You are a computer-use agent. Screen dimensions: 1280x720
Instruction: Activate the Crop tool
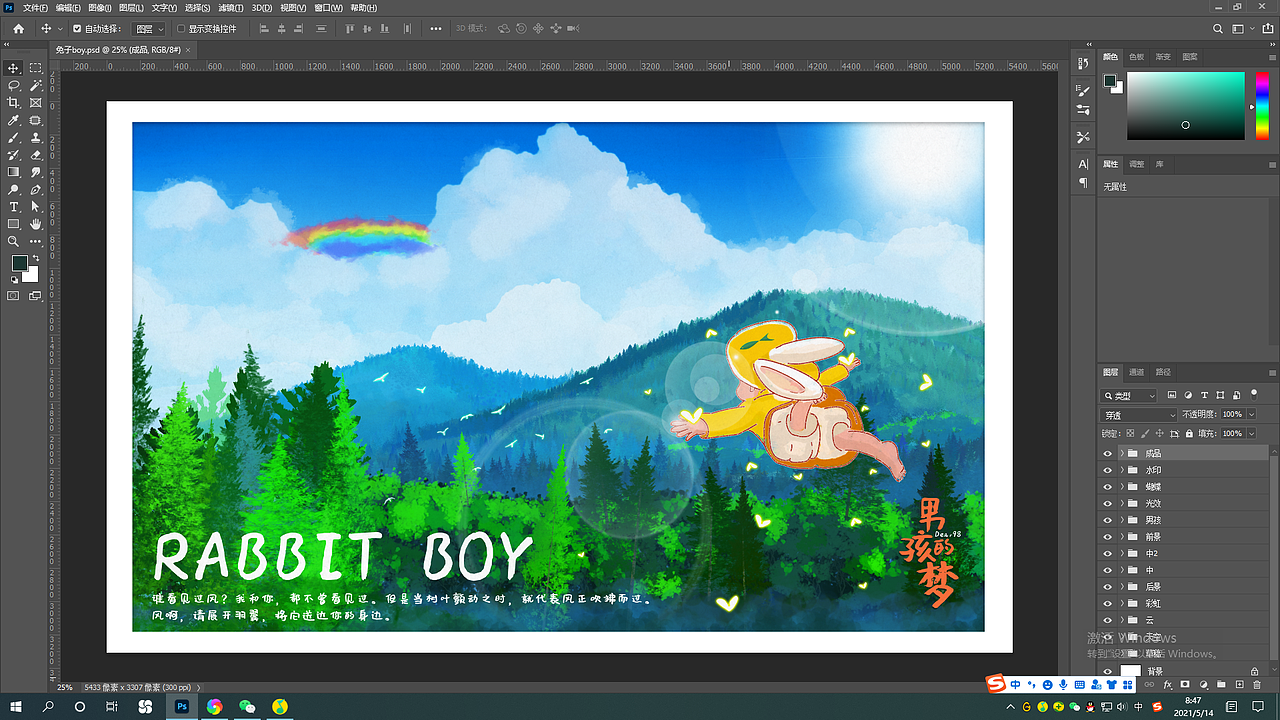12,103
